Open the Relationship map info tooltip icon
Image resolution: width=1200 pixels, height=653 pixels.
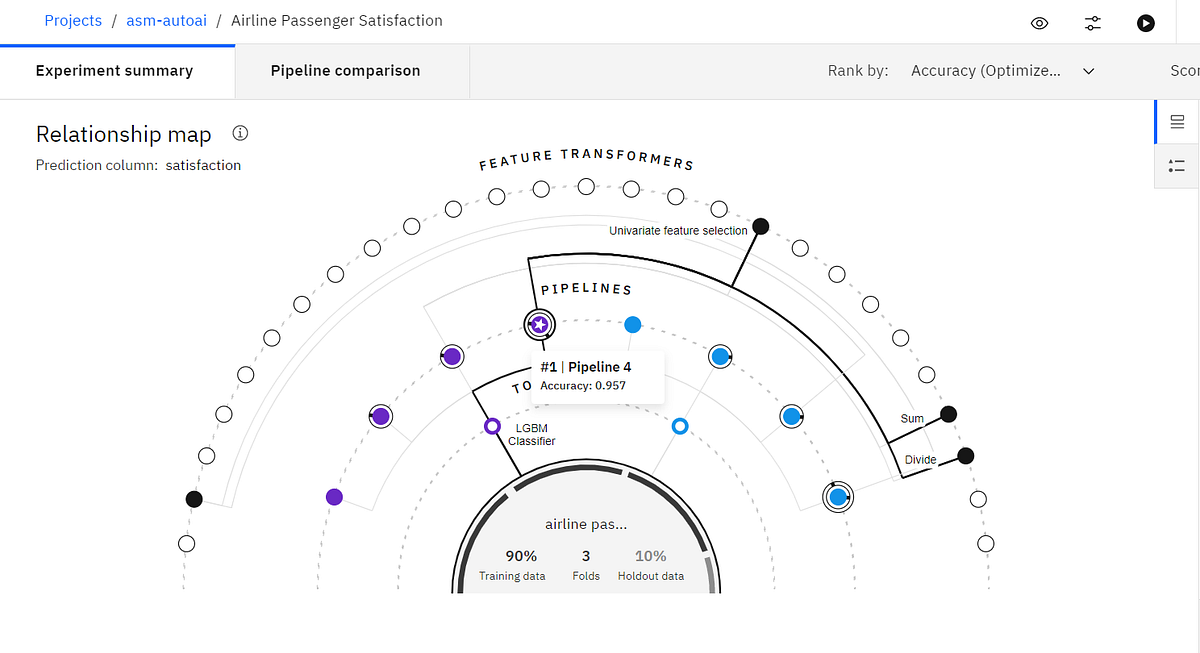pos(239,132)
